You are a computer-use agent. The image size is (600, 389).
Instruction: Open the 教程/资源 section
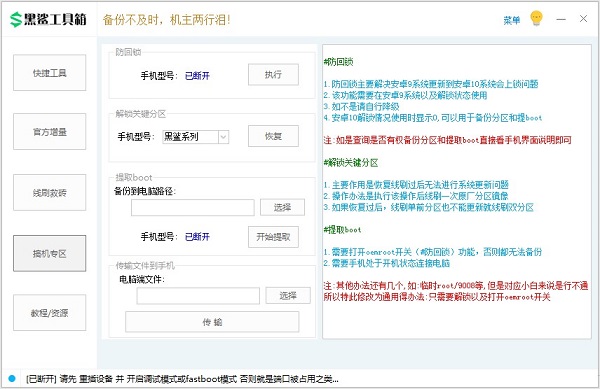49,313
